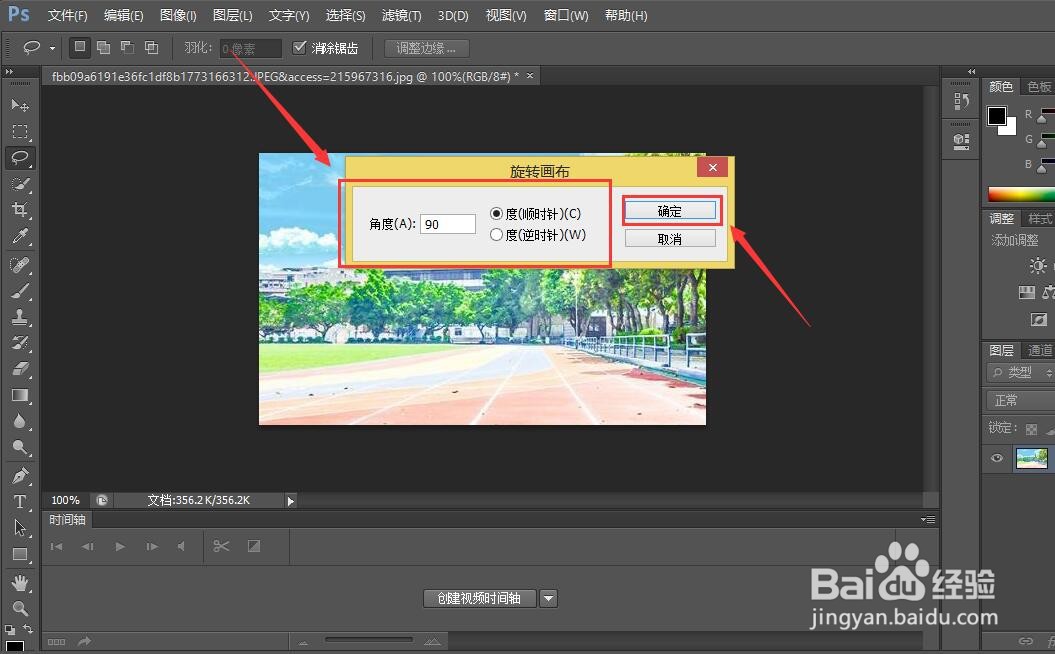Screen dimensions: 1055x654
Task: Select the Zoom tool
Action: coord(20,608)
